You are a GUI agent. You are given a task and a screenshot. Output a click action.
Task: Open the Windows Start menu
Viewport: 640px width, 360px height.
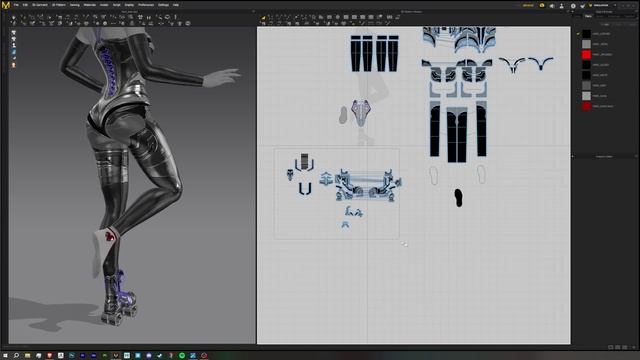point(5,356)
